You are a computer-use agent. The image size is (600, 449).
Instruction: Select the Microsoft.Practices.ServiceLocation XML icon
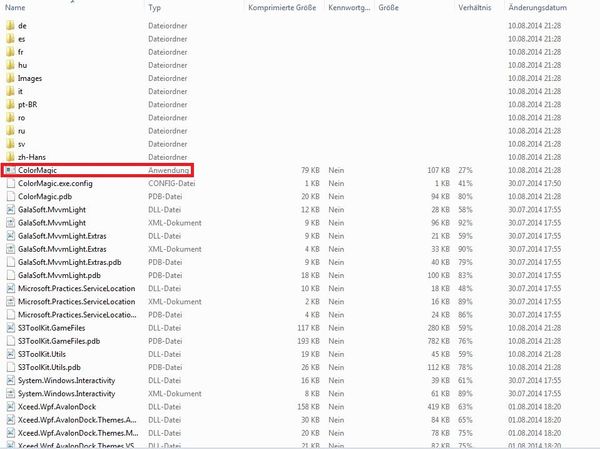tap(11, 302)
